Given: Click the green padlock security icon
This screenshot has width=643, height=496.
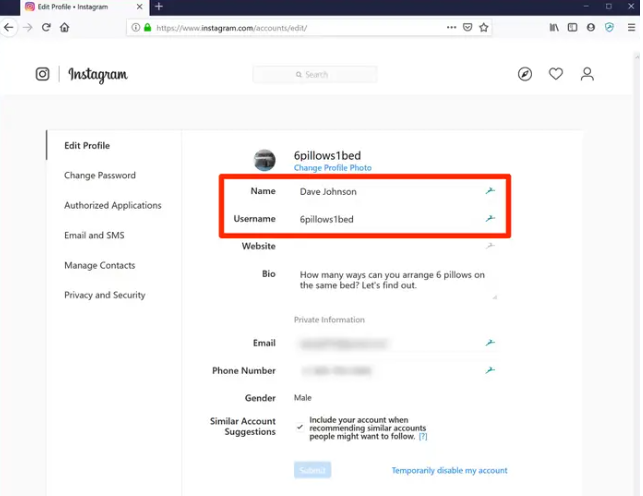Looking at the screenshot, I should [148, 27].
